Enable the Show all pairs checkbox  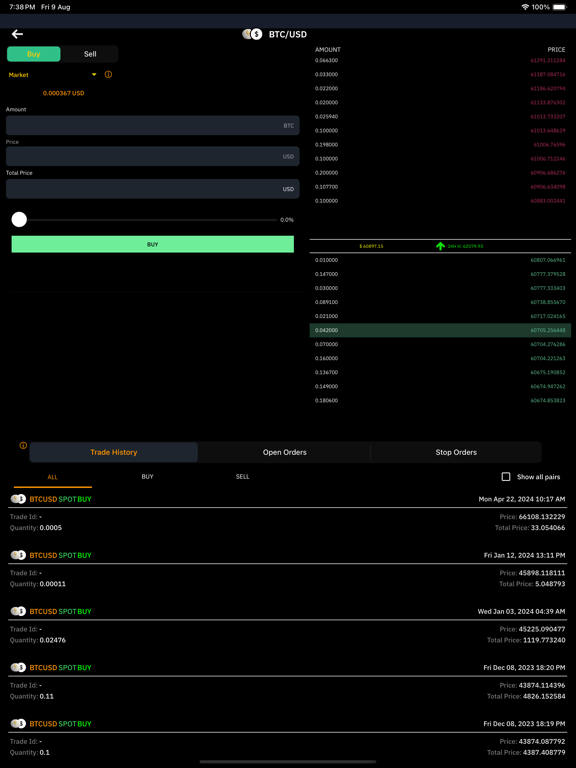click(x=506, y=477)
